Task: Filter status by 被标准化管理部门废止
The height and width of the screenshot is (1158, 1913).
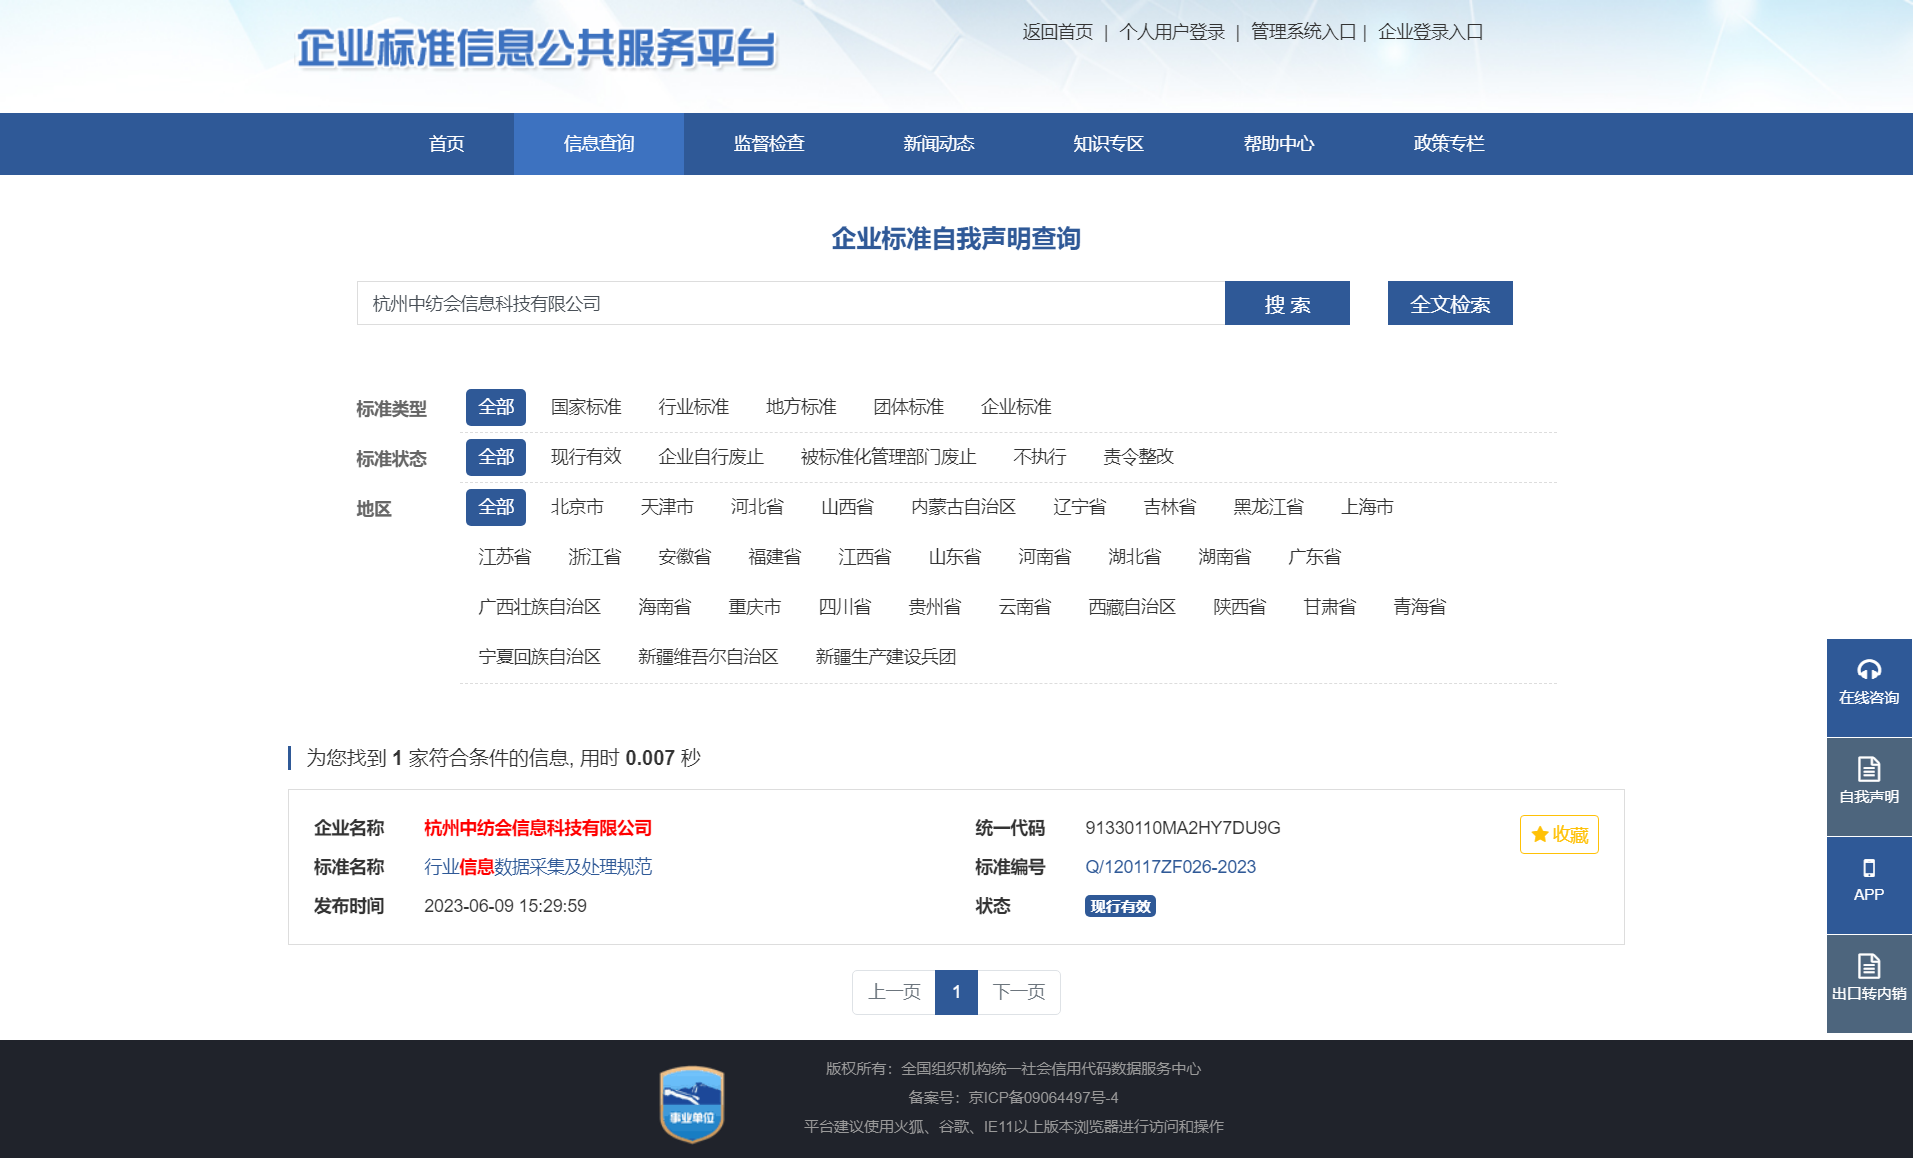Action: tap(888, 457)
